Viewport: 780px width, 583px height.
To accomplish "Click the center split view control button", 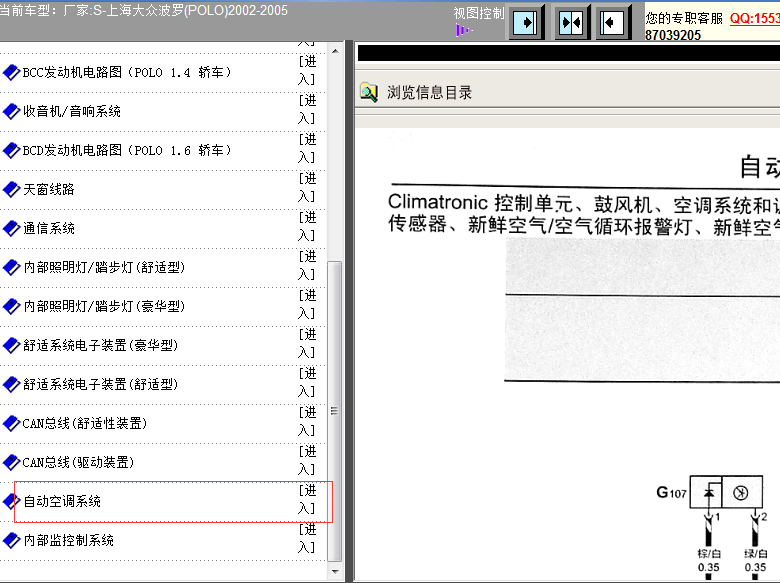I will pos(571,22).
